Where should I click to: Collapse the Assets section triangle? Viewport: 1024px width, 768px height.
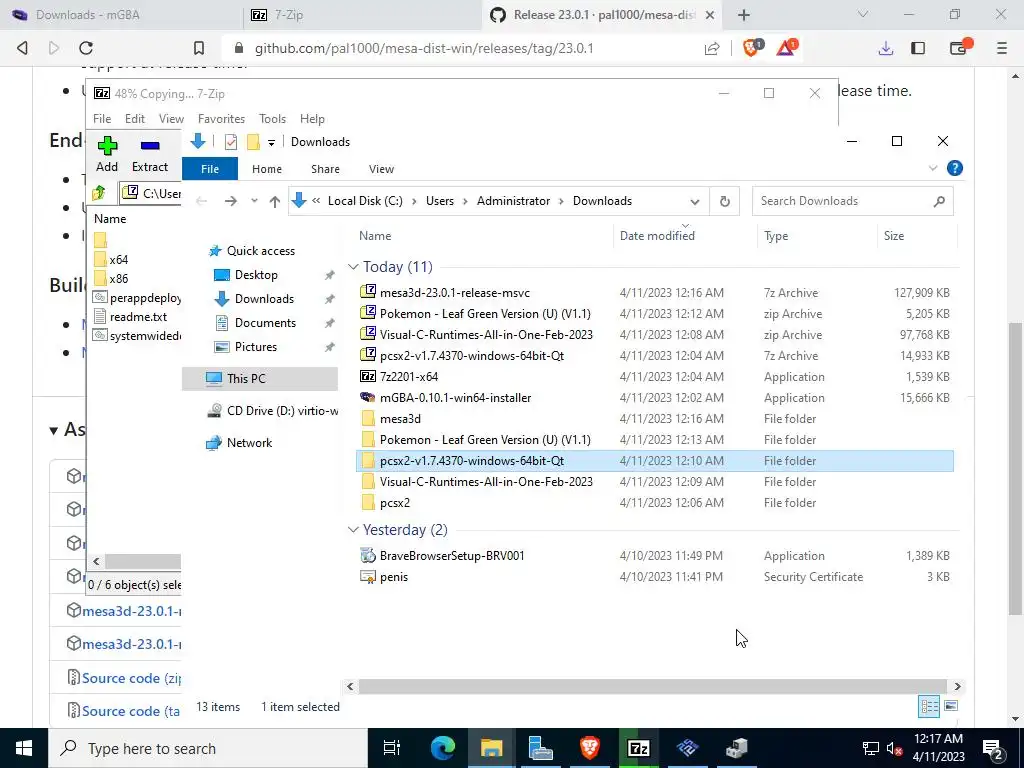[54, 430]
